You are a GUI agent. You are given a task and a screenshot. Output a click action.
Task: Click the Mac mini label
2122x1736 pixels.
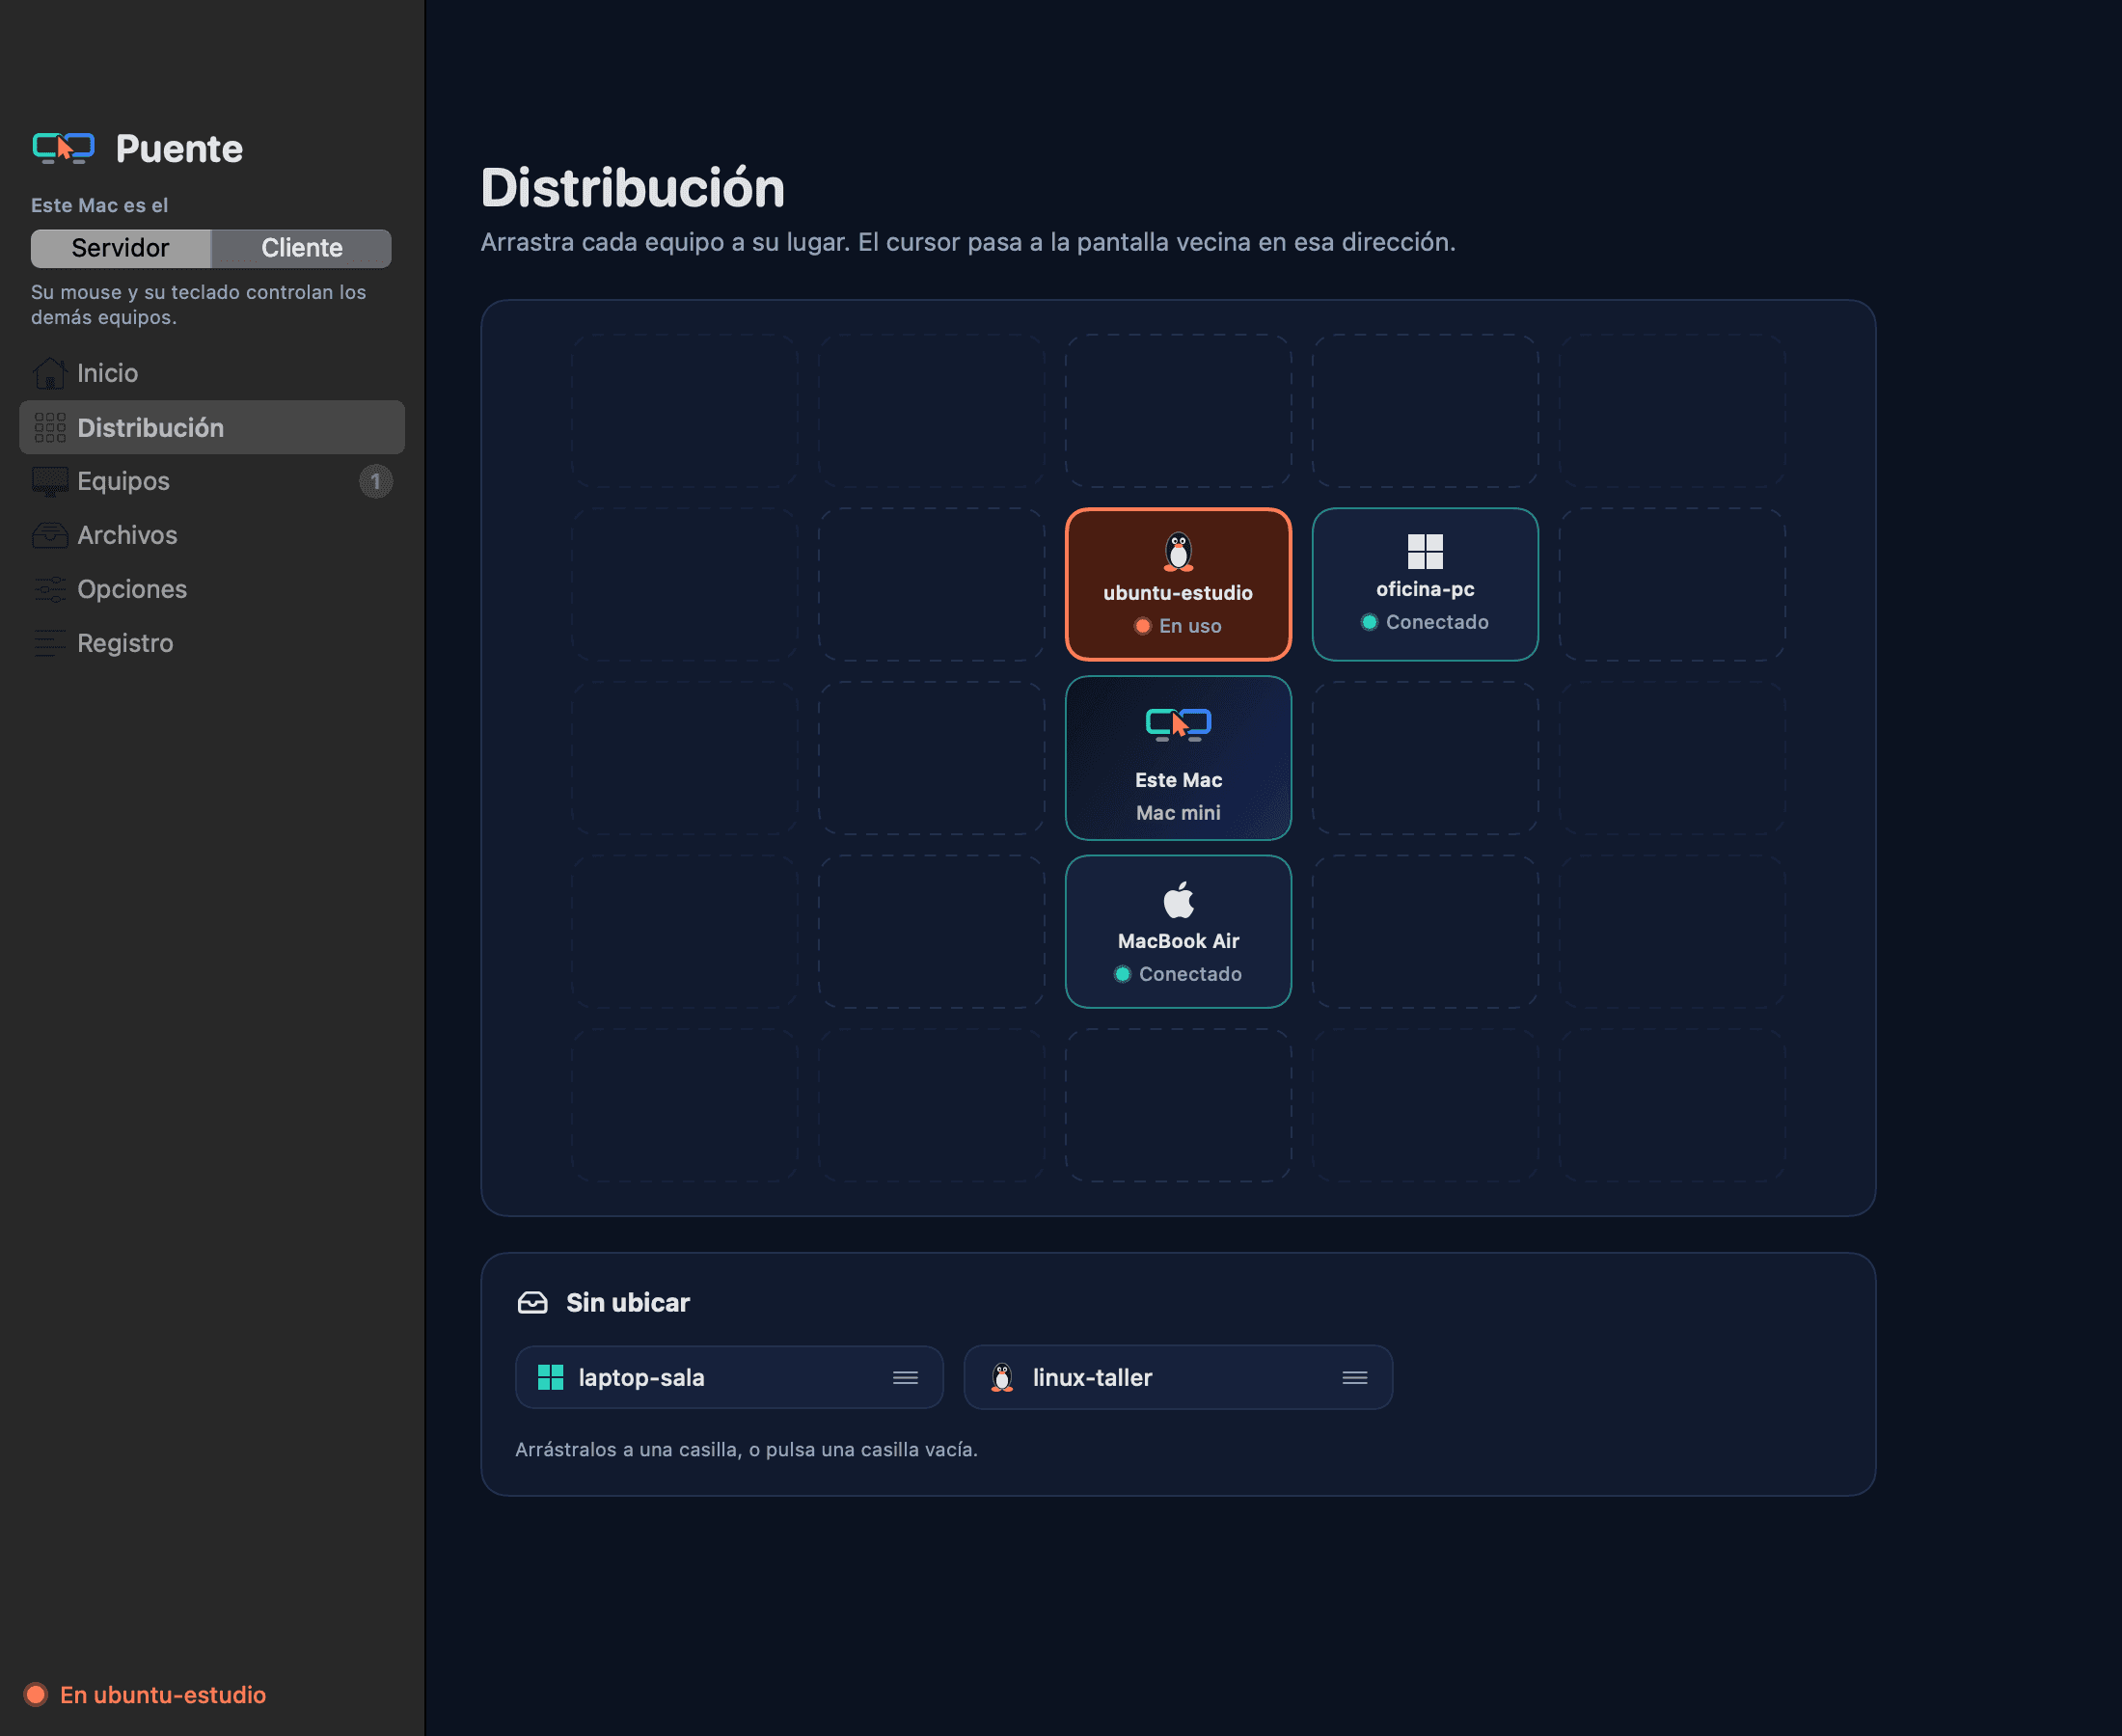pyautogui.click(x=1178, y=813)
